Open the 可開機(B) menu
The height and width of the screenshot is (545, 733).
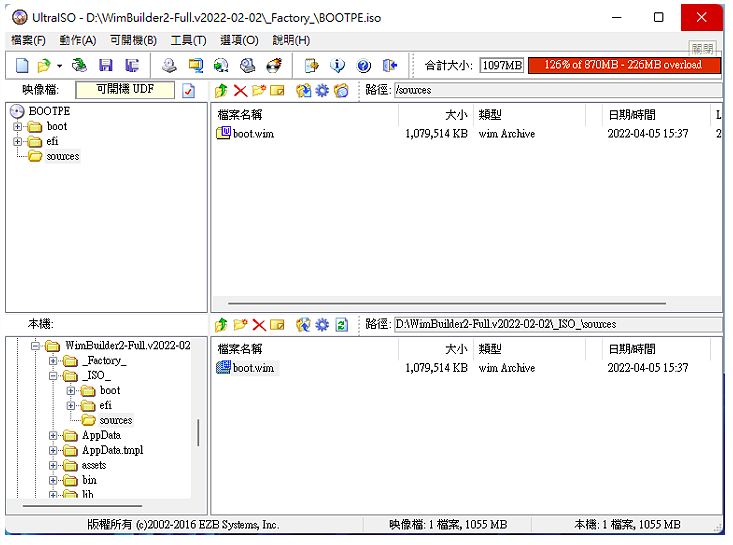(x=133, y=41)
